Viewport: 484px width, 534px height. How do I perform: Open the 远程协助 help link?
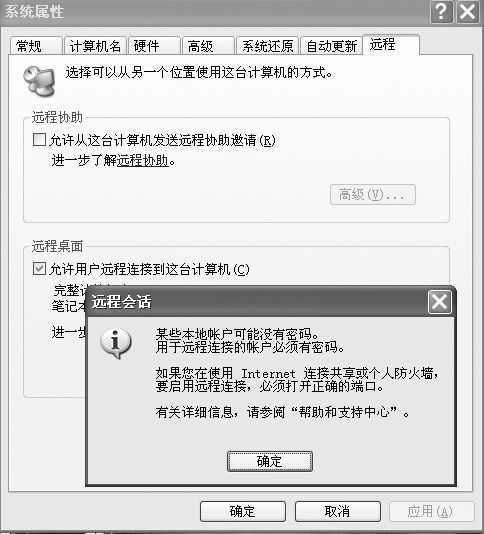coord(143,160)
